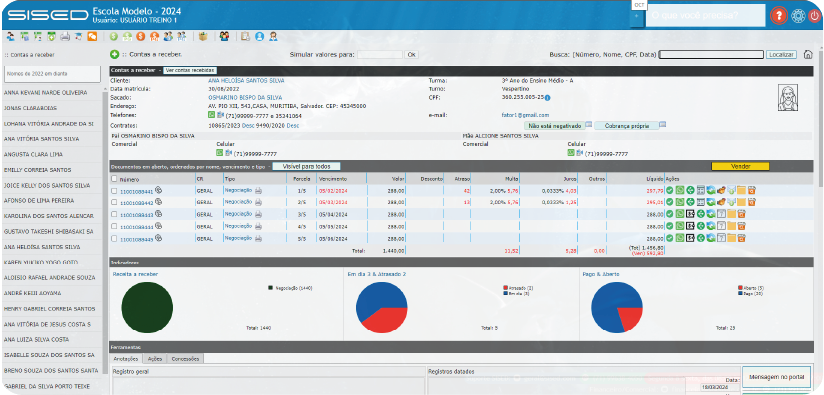Click the red power logout icon
Image resolution: width=824 pixels, height=395 pixels.
point(815,16)
